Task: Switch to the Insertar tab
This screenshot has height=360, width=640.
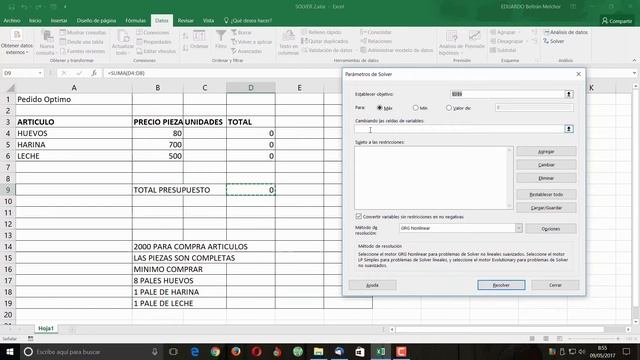Action: (x=59, y=20)
